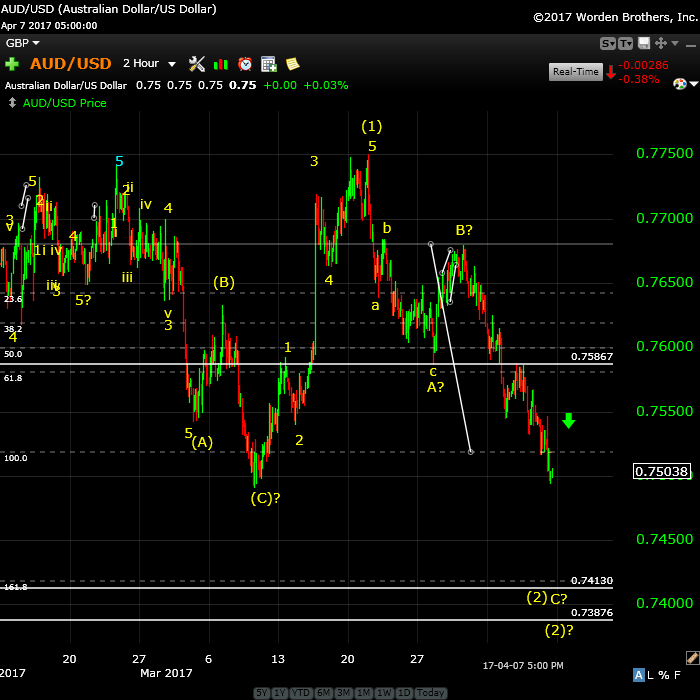The width and height of the screenshot is (700, 700).
Task: Click the -0.38% change value
Action: point(640,79)
